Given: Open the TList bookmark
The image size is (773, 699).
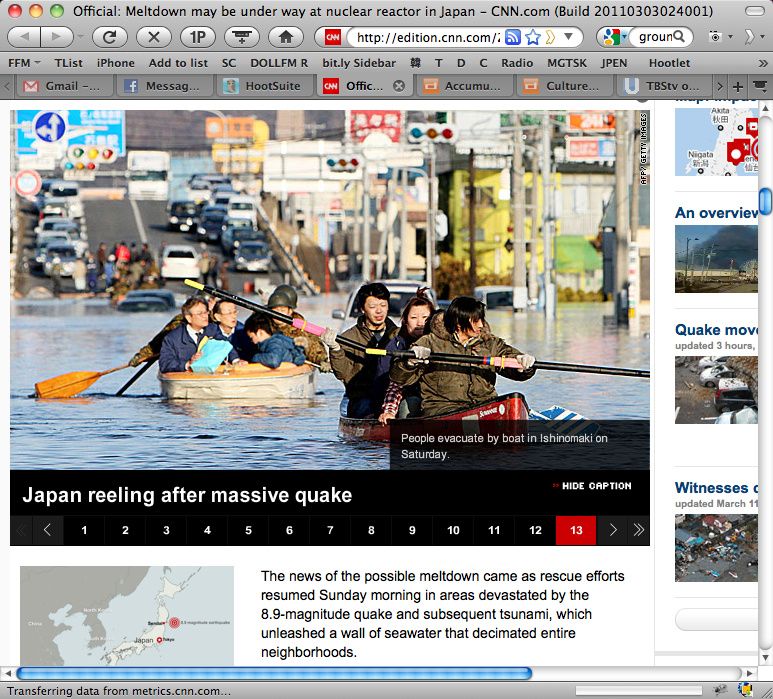Looking at the screenshot, I should [69, 63].
